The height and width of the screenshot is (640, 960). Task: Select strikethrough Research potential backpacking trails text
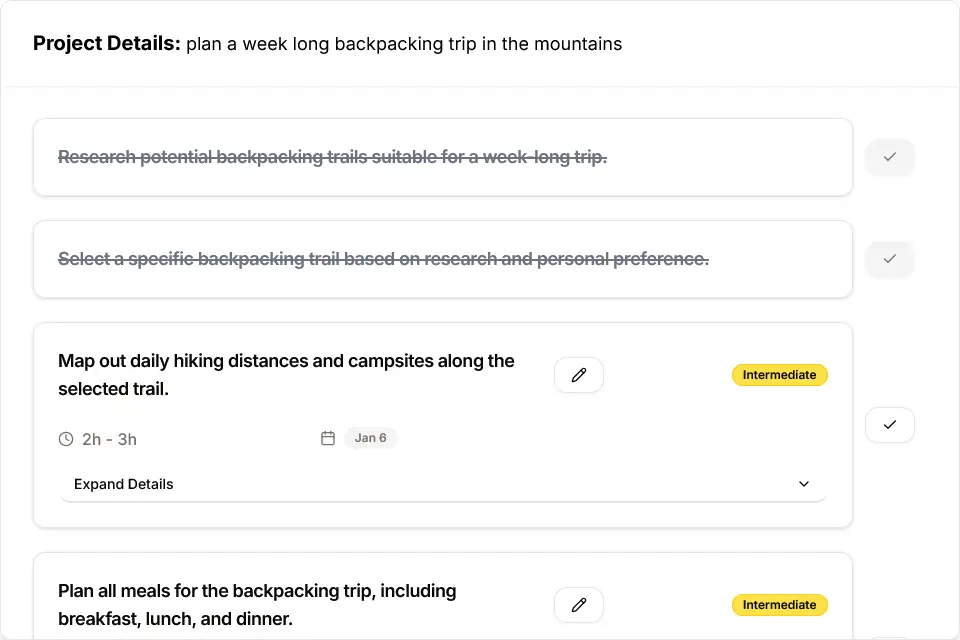tap(332, 157)
